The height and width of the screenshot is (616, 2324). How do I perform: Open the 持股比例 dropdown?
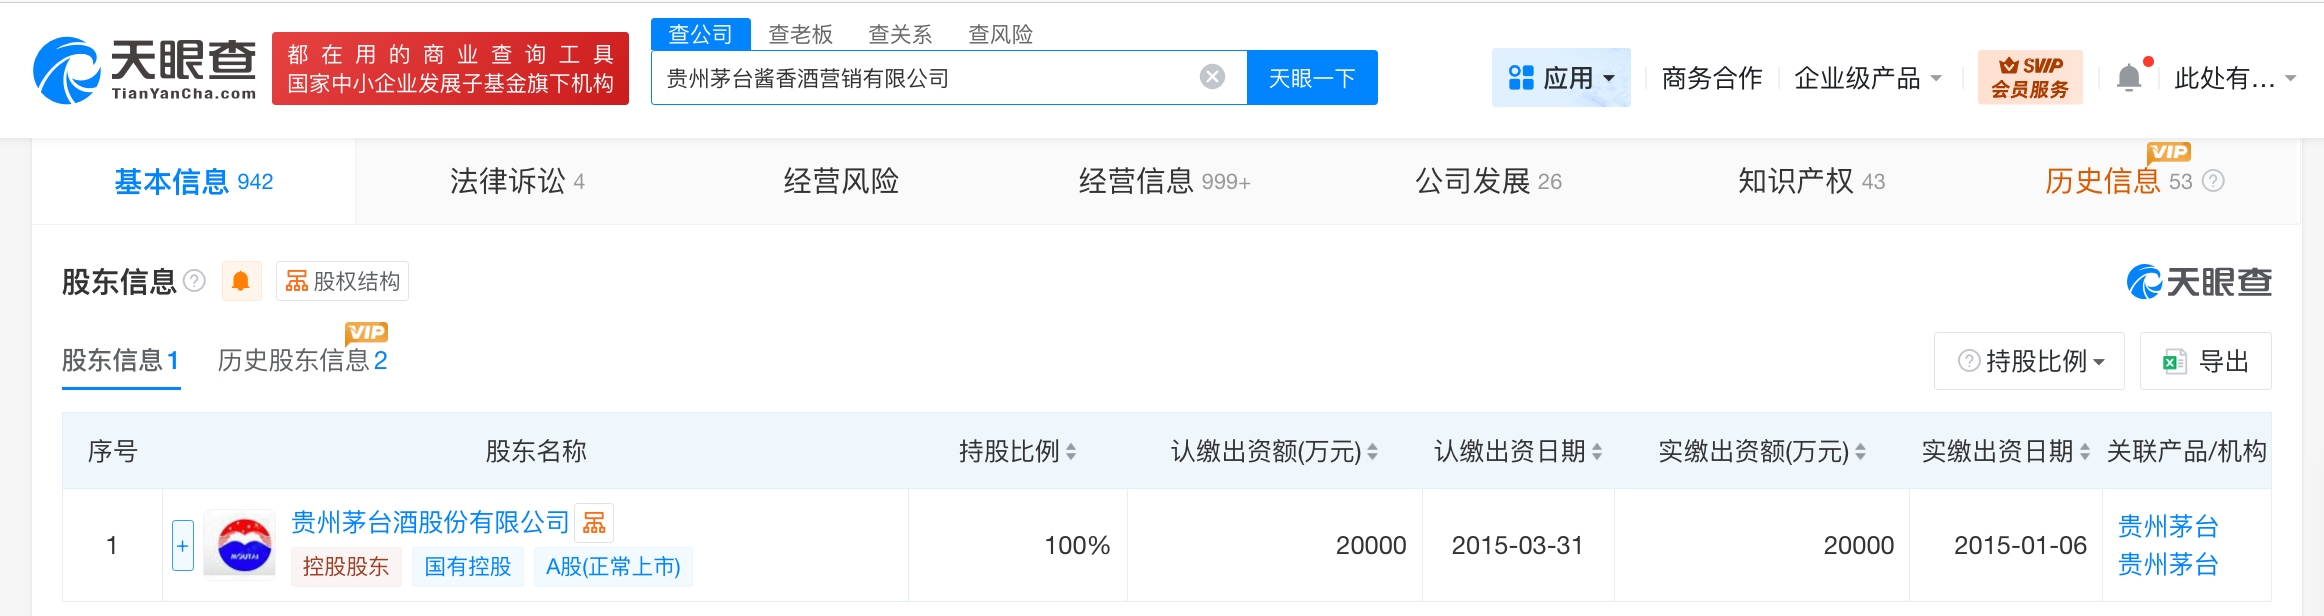(x=2029, y=361)
